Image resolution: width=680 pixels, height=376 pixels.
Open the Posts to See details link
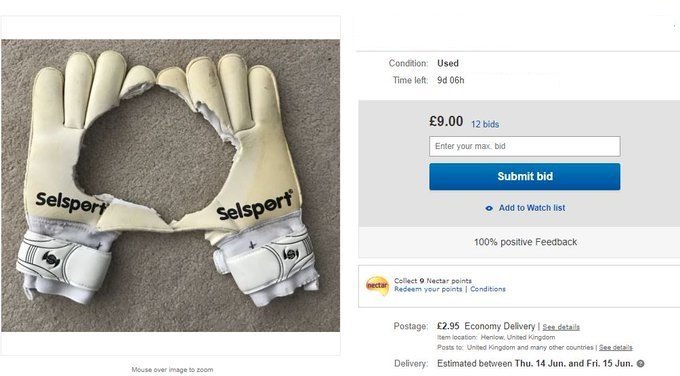(615, 347)
